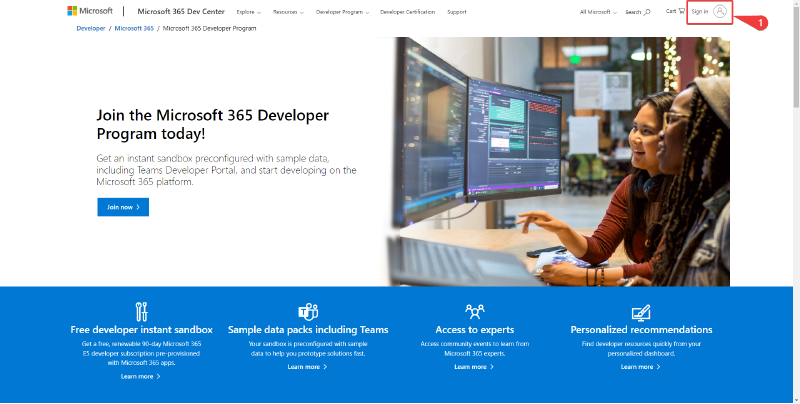Click the page vertical scrollbar thumb
Image resolution: width=800 pixels, height=404 pixels.
tap(796, 56)
